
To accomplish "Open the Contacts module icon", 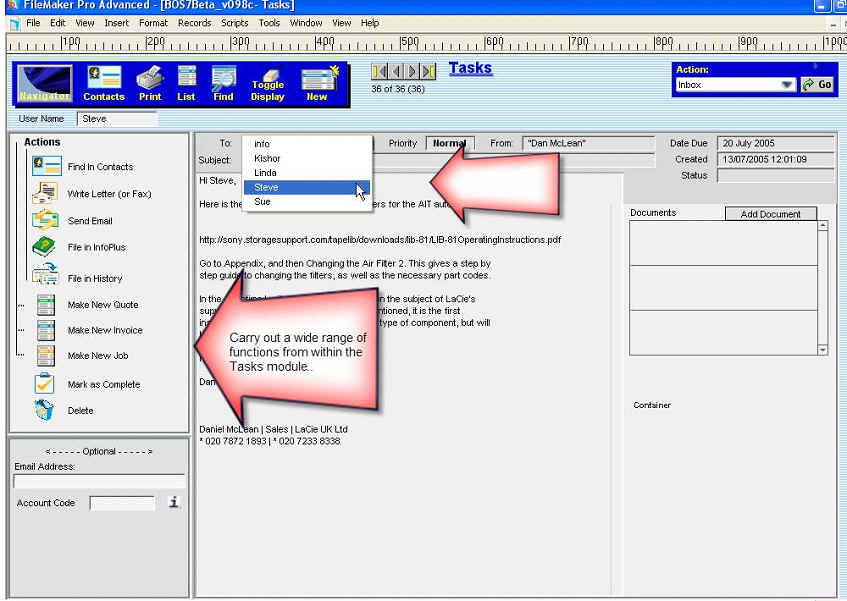I will [104, 84].
